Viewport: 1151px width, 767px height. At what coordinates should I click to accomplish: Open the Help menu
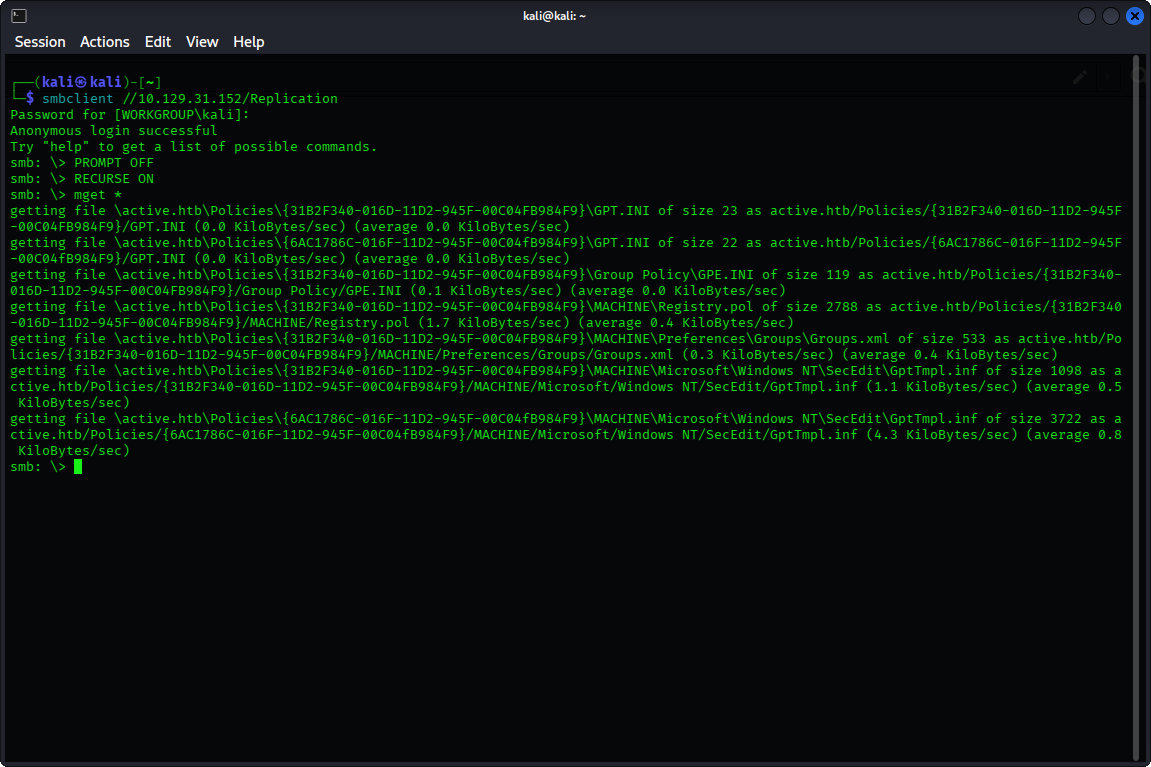click(248, 42)
